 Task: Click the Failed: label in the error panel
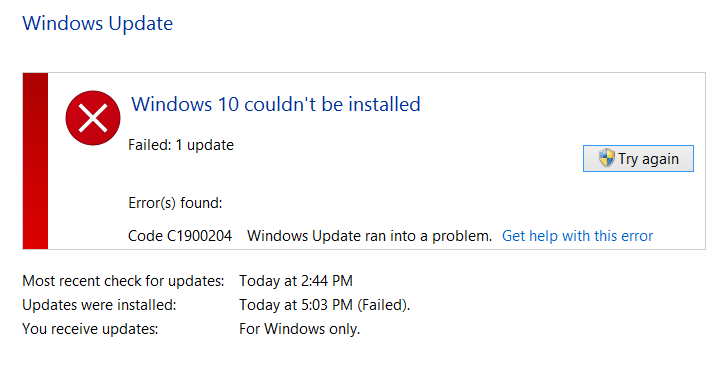click(x=150, y=145)
